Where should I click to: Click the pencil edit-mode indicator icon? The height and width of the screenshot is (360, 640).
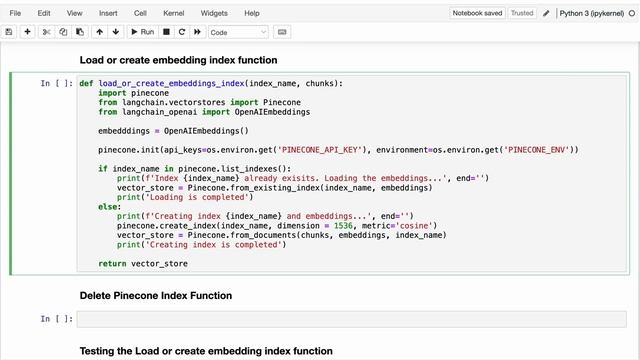546,13
